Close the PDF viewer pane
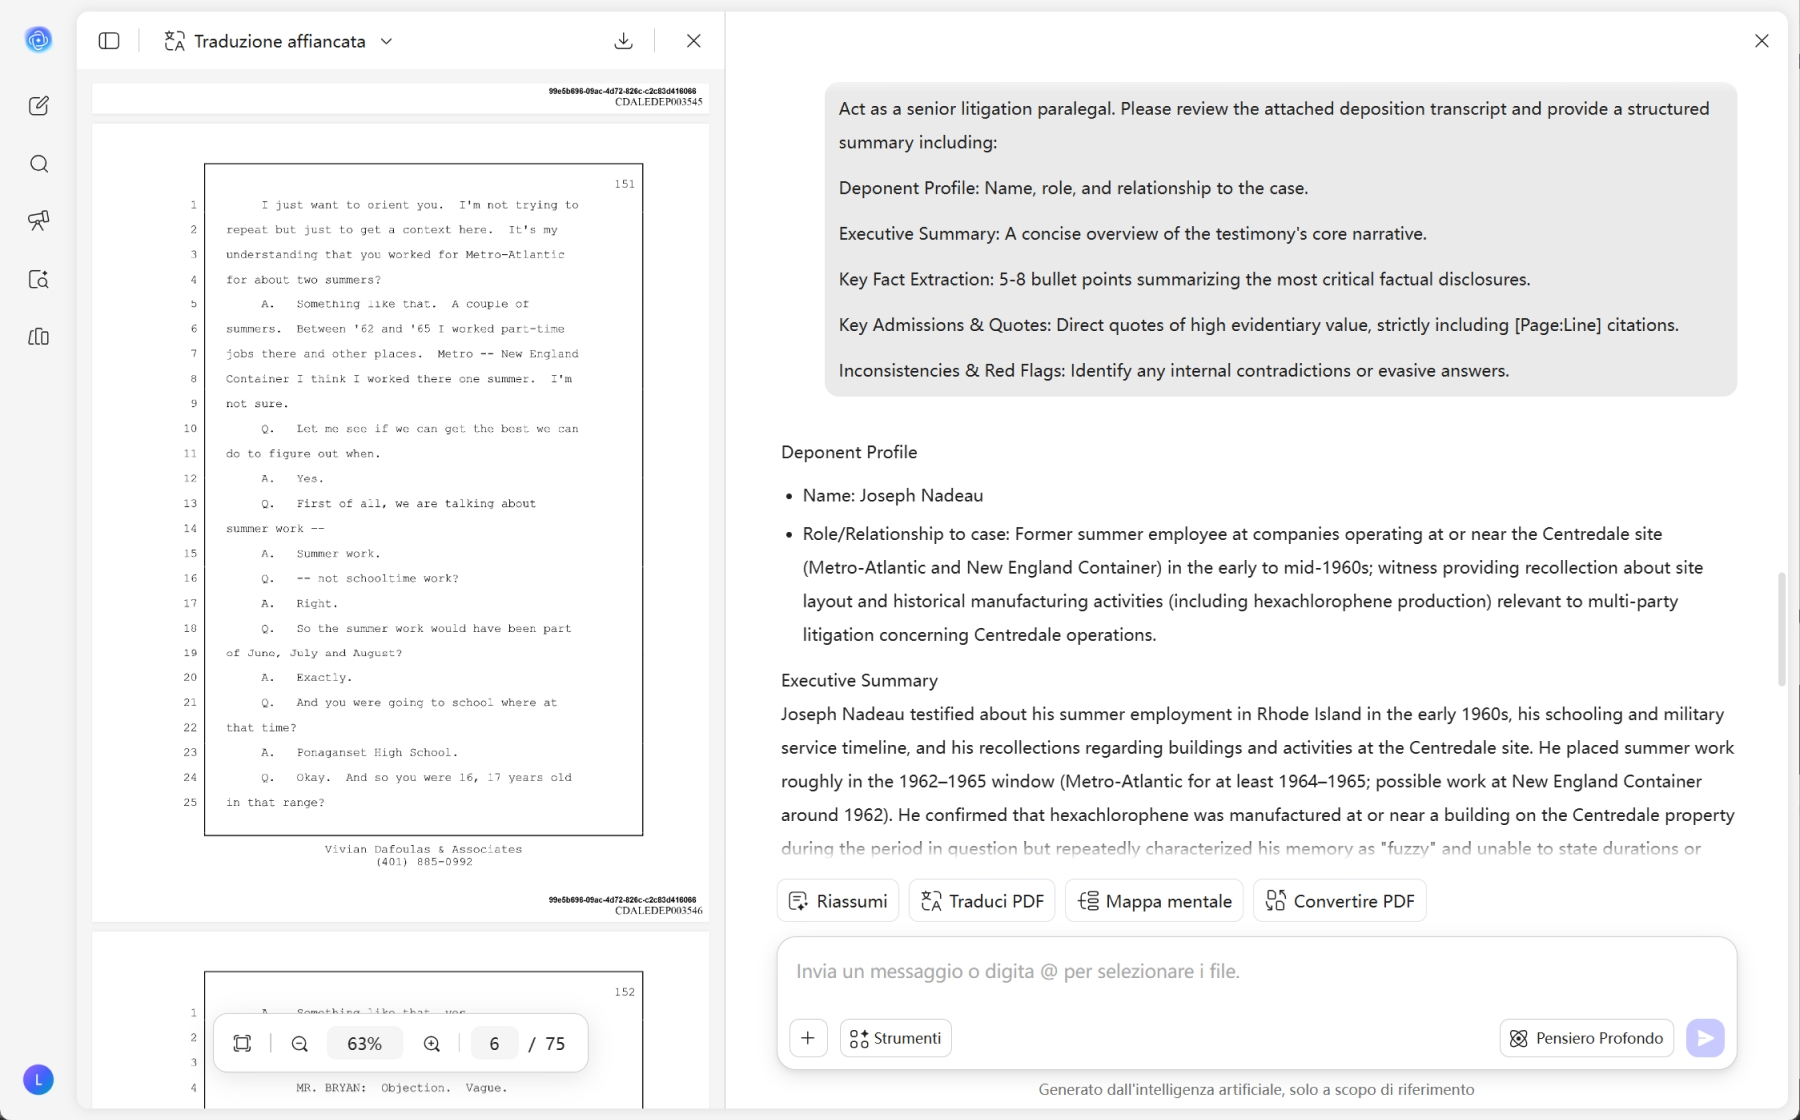The height and width of the screenshot is (1120, 1800). point(693,41)
